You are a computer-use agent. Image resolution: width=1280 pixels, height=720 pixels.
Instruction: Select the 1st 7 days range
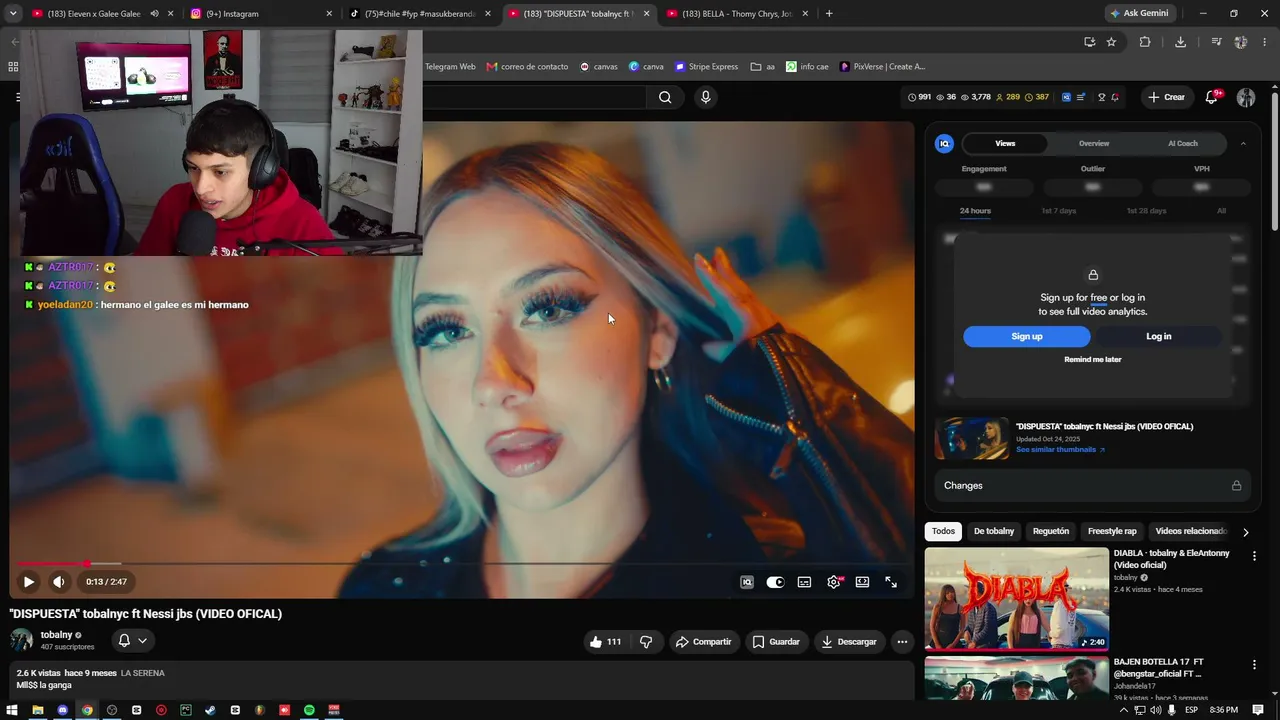[x=1059, y=211]
